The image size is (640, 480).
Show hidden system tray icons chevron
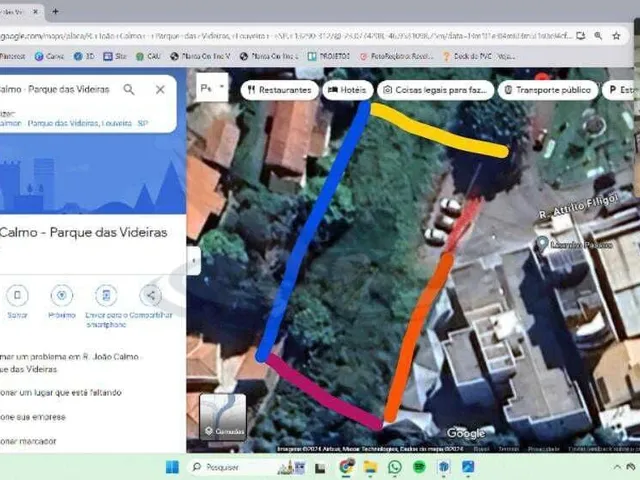pos(617,467)
